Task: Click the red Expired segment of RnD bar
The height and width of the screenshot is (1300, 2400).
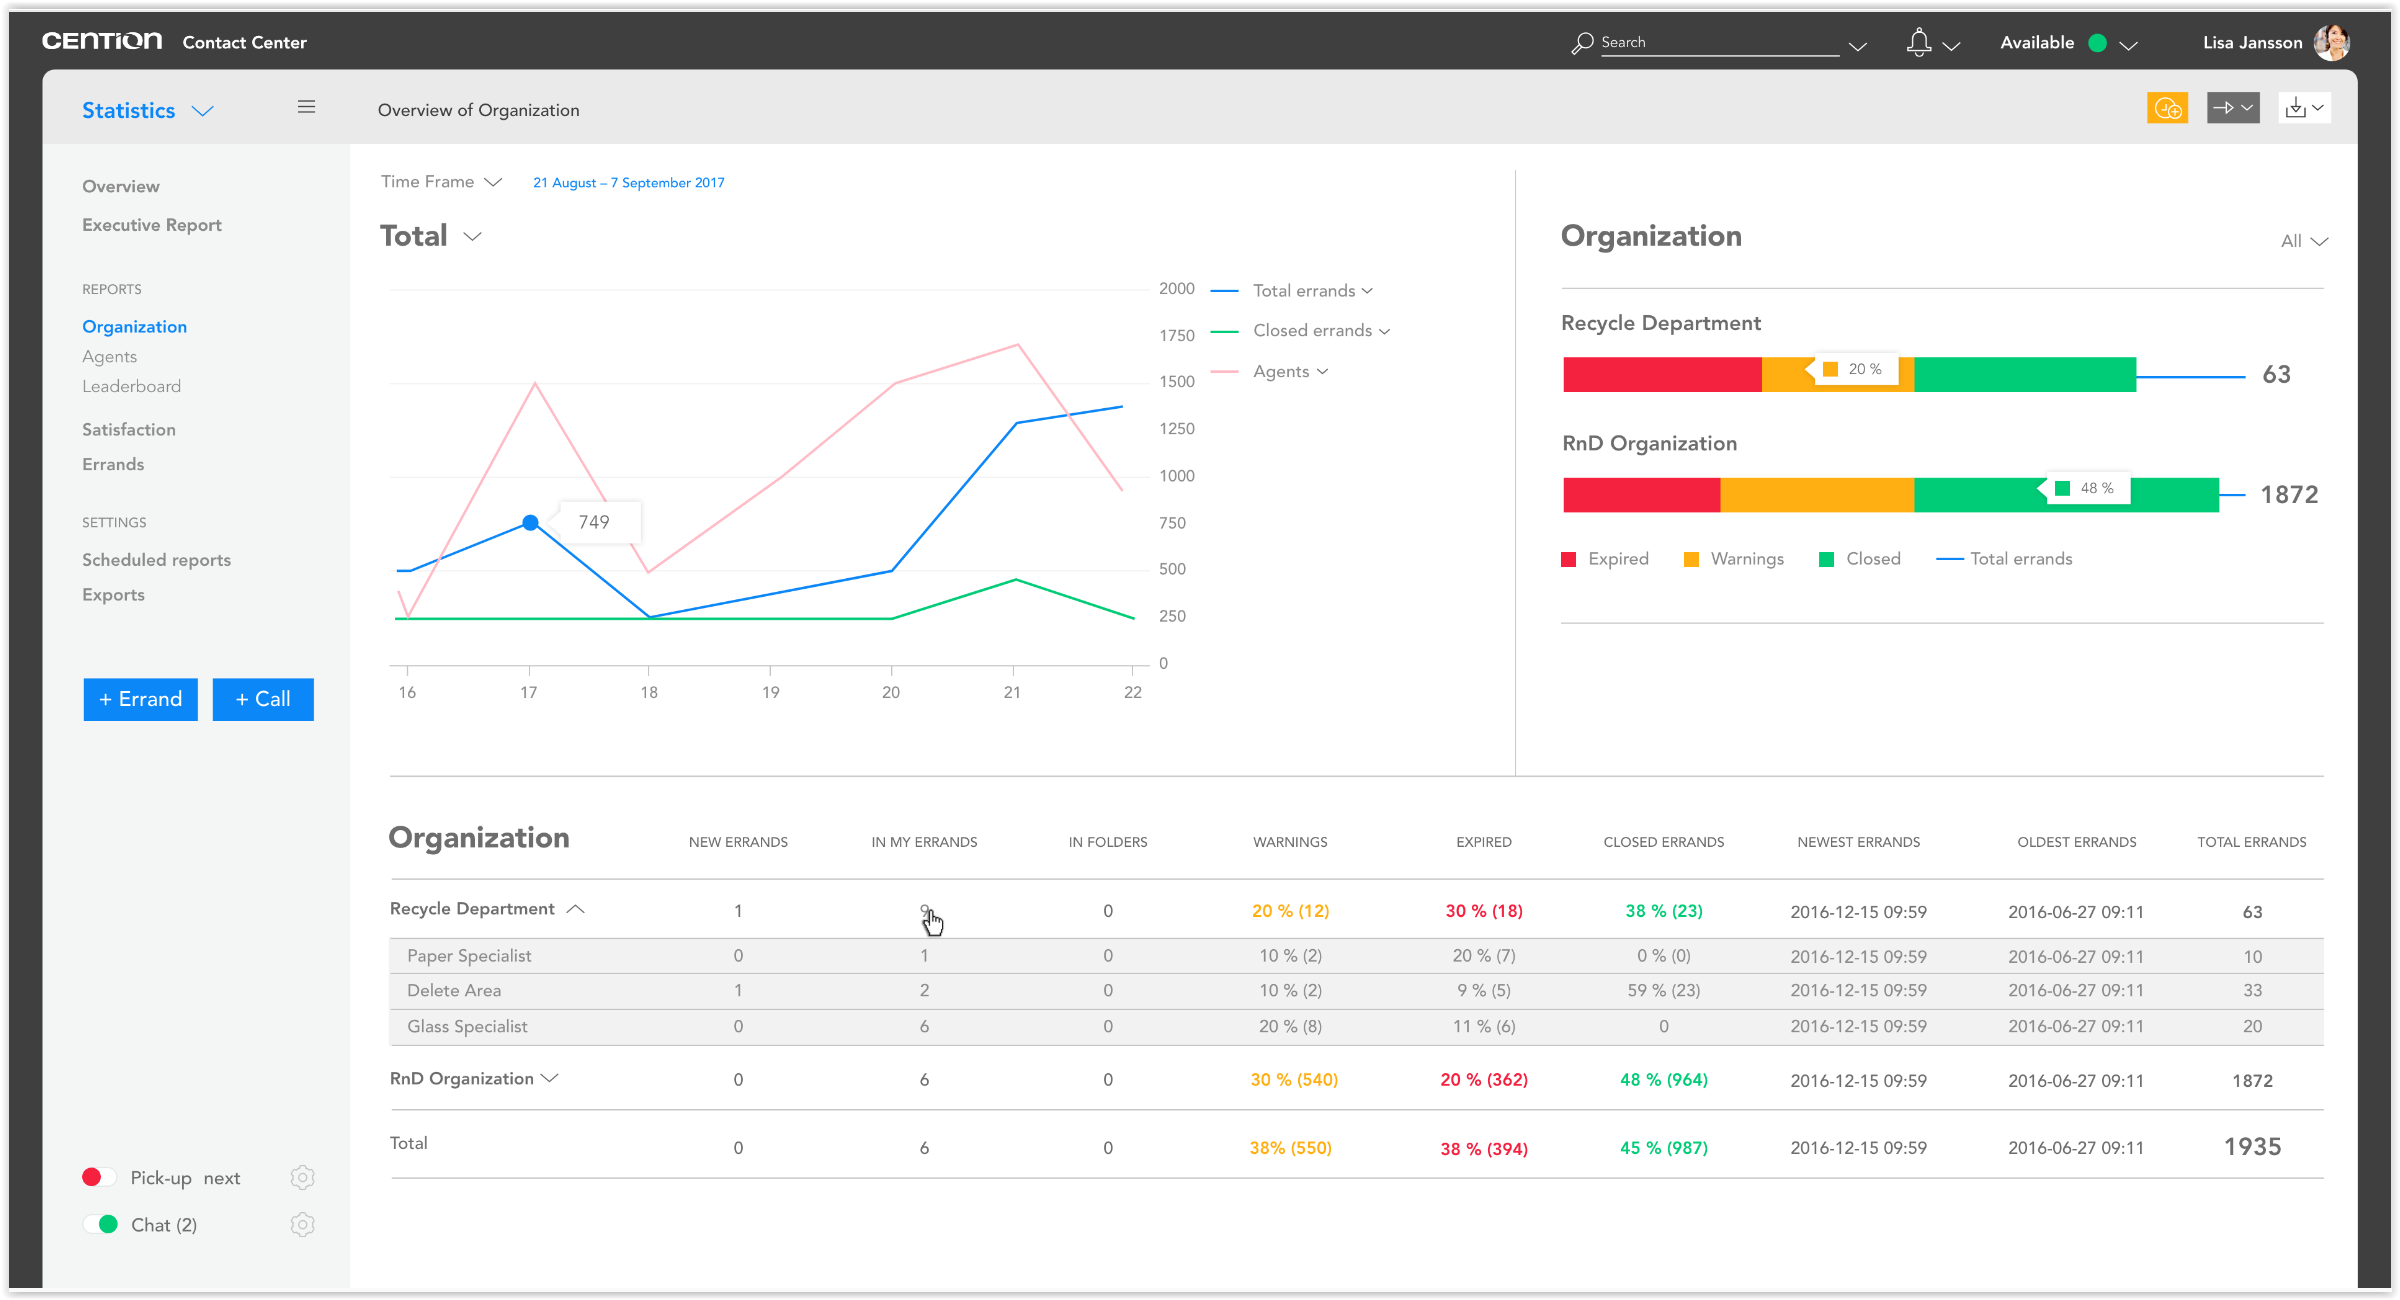Action: pos(1640,495)
